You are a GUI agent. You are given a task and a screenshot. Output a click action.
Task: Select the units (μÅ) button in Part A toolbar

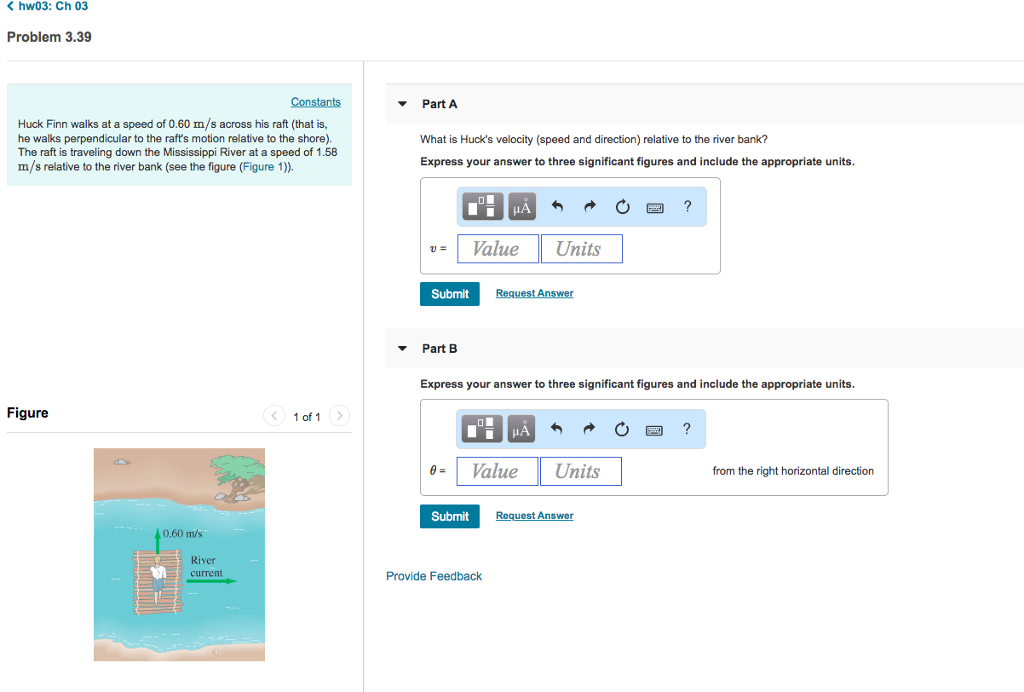[x=520, y=206]
